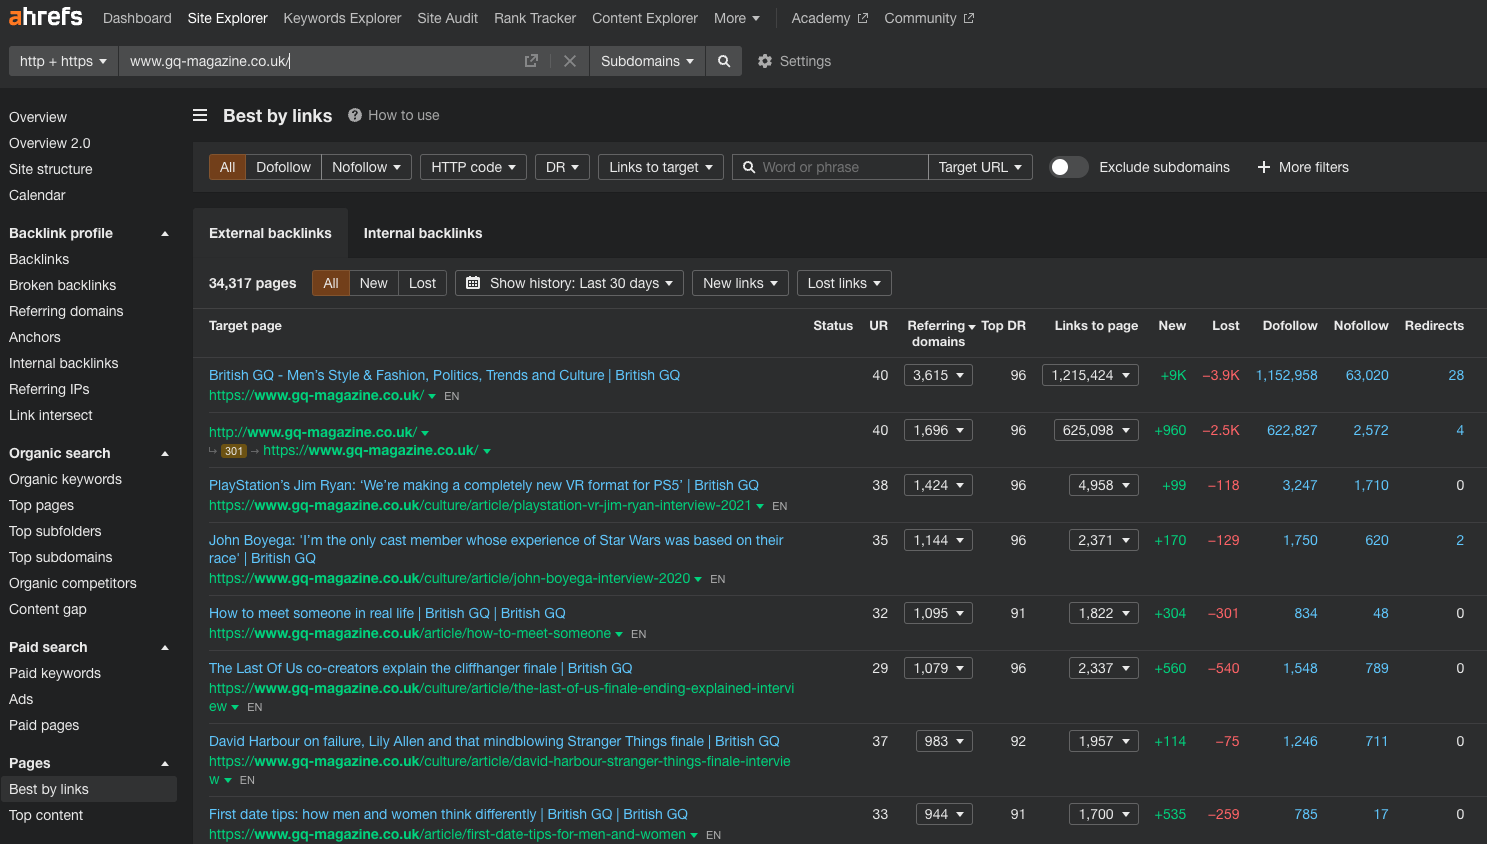Screen dimensions: 1487x844
Task: Click redirects count 28
Action: coord(1456,375)
